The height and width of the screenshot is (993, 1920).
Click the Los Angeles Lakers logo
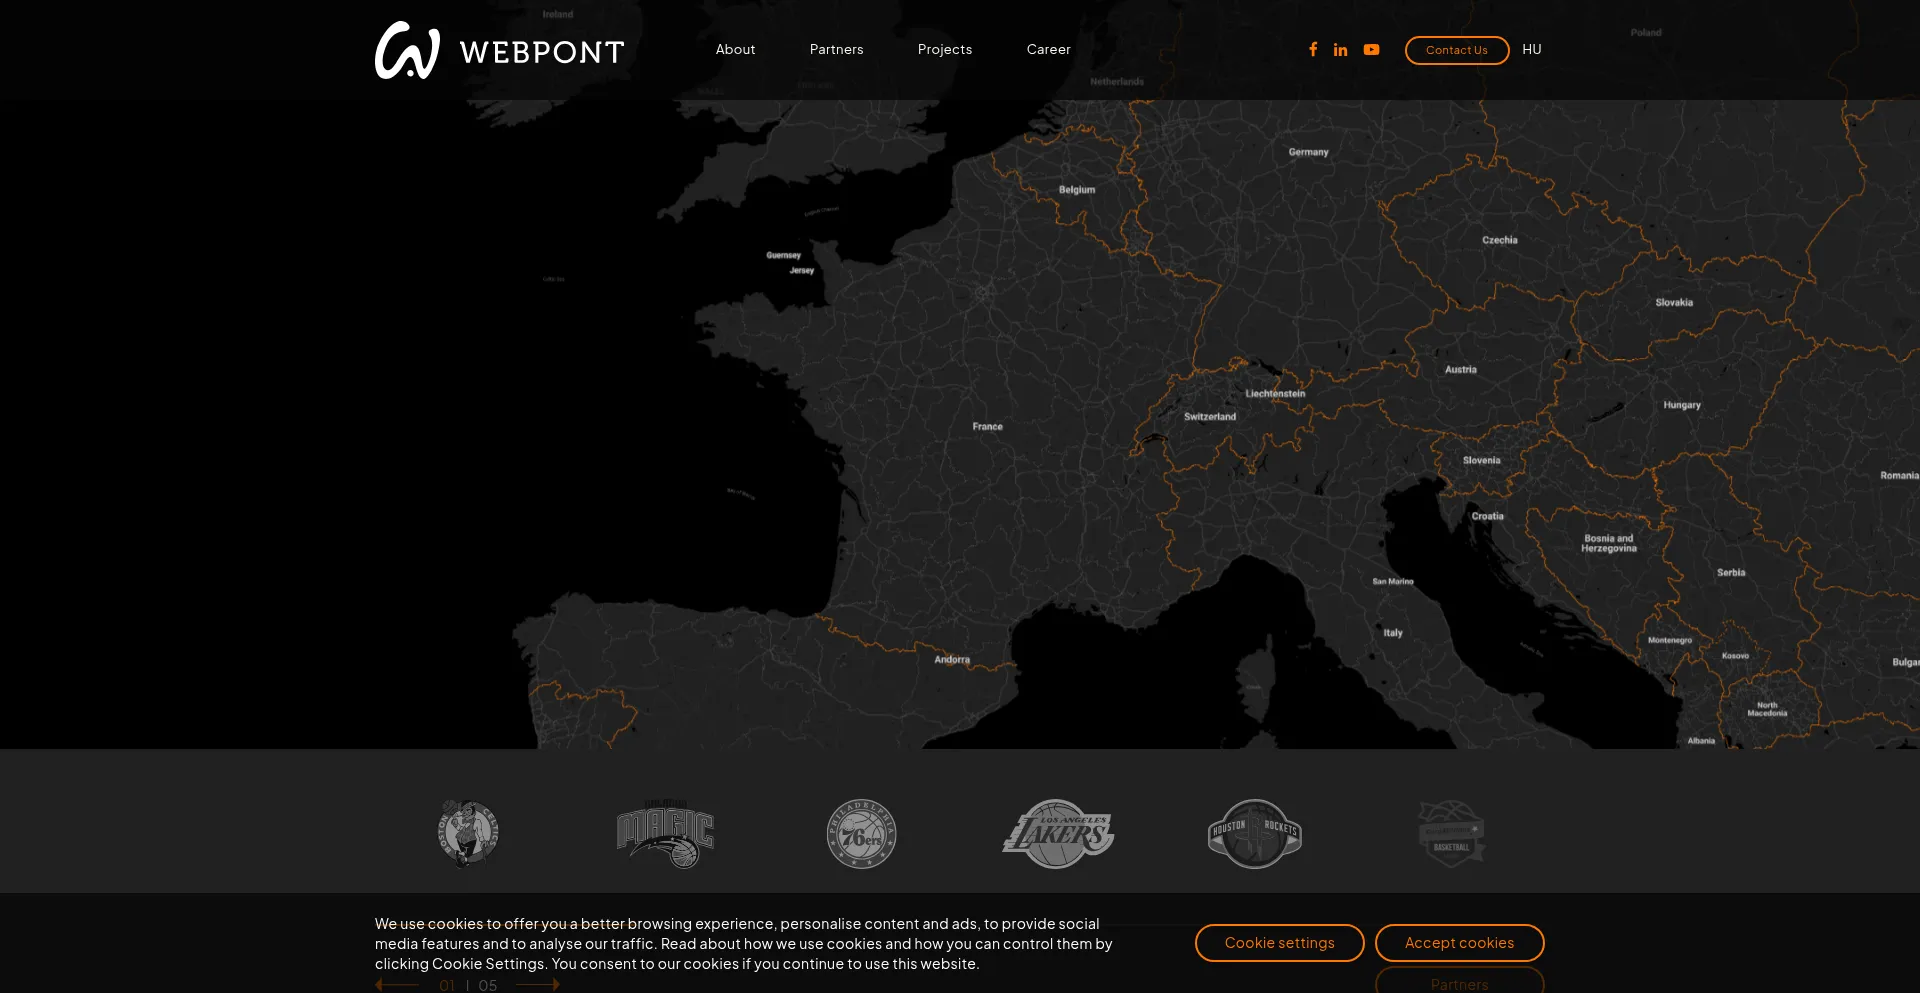pos(1058,834)
